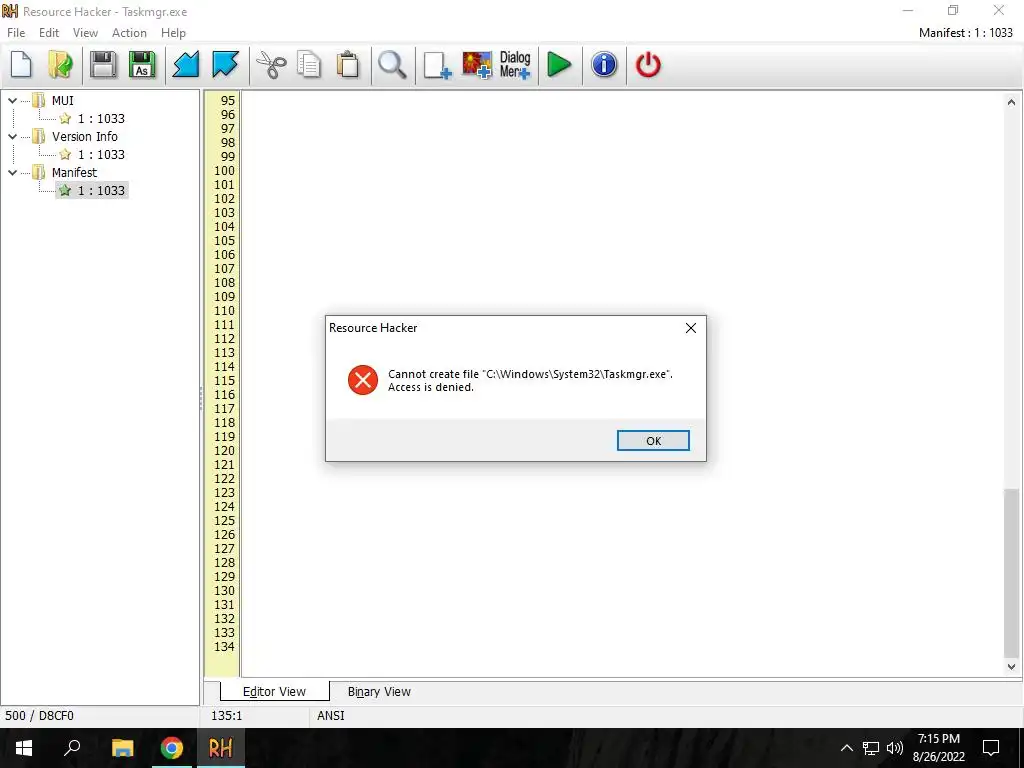This screenshot has height=768, width=1024.
Task: Click the network tray icon
Action: [x=871, y=748]
